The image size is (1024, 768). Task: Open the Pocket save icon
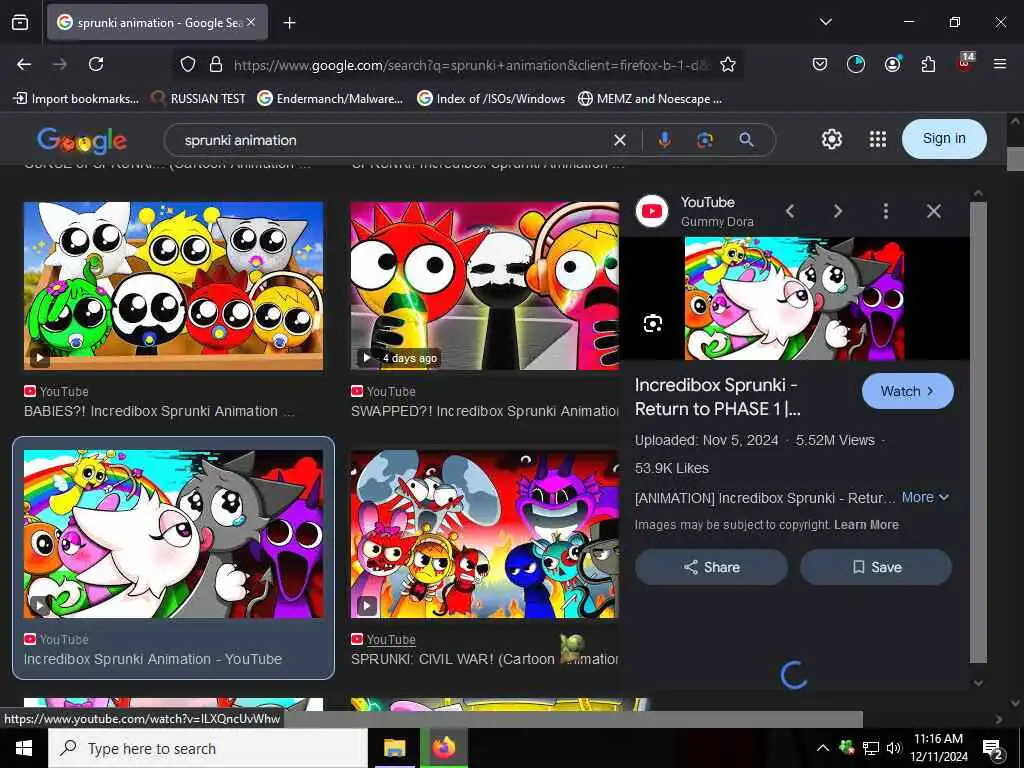tap(820, 64)
